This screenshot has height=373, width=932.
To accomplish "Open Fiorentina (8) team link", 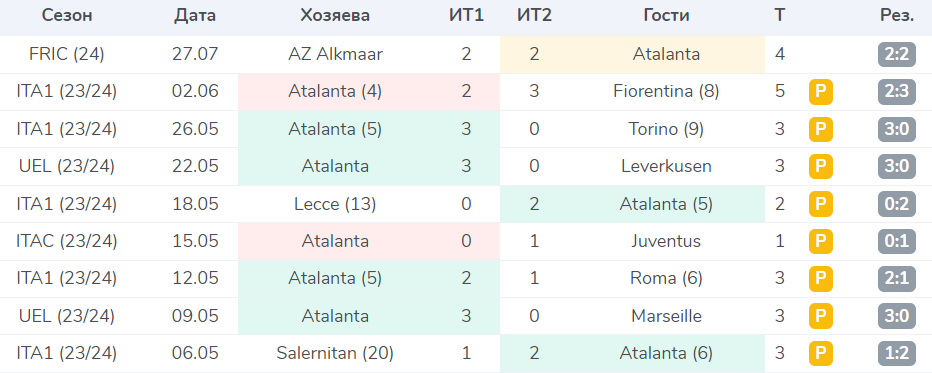I will pos(666,92).
